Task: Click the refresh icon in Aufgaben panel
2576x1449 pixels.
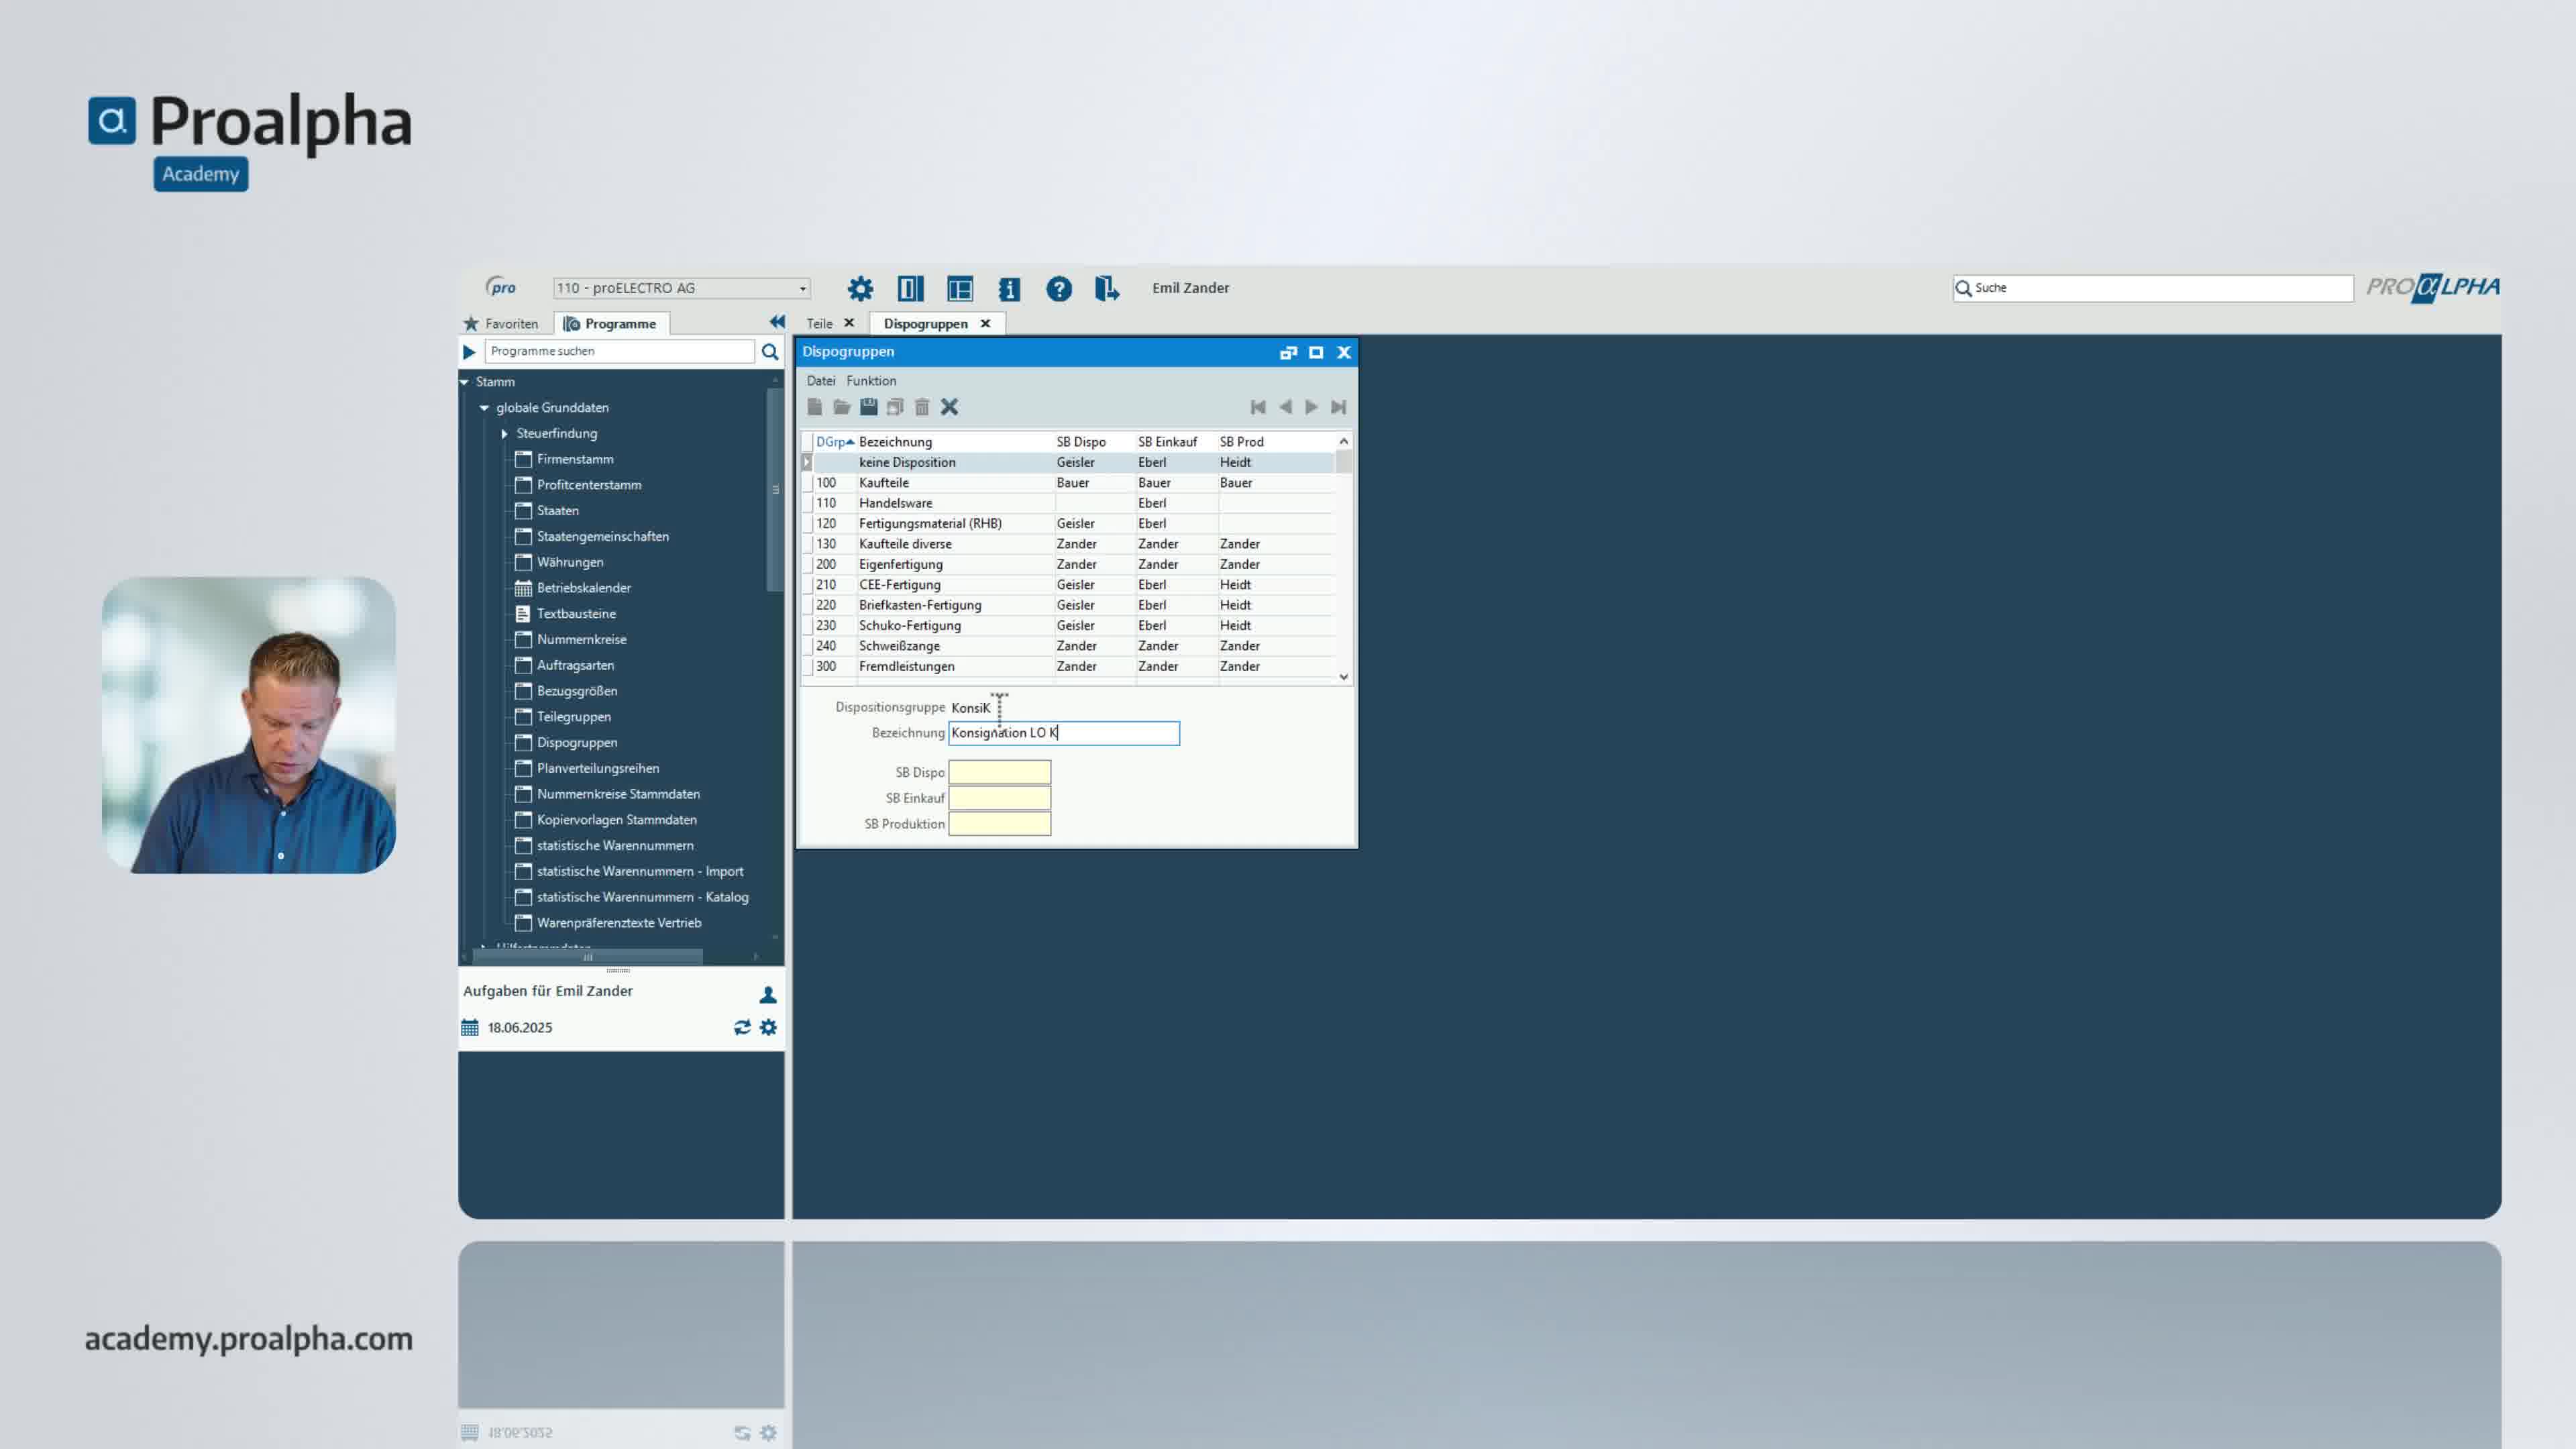Action: 741,1027
